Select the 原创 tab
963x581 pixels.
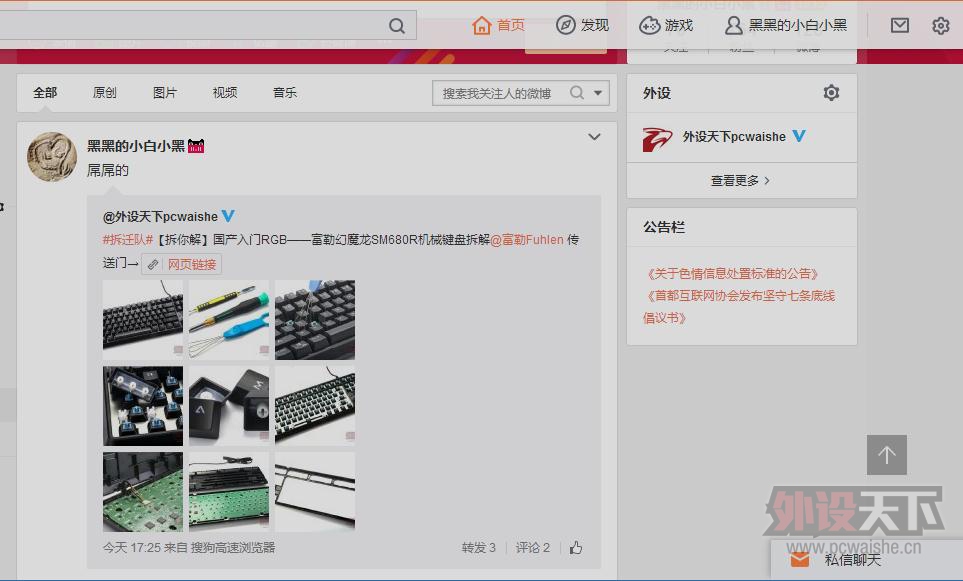point(105,93)
